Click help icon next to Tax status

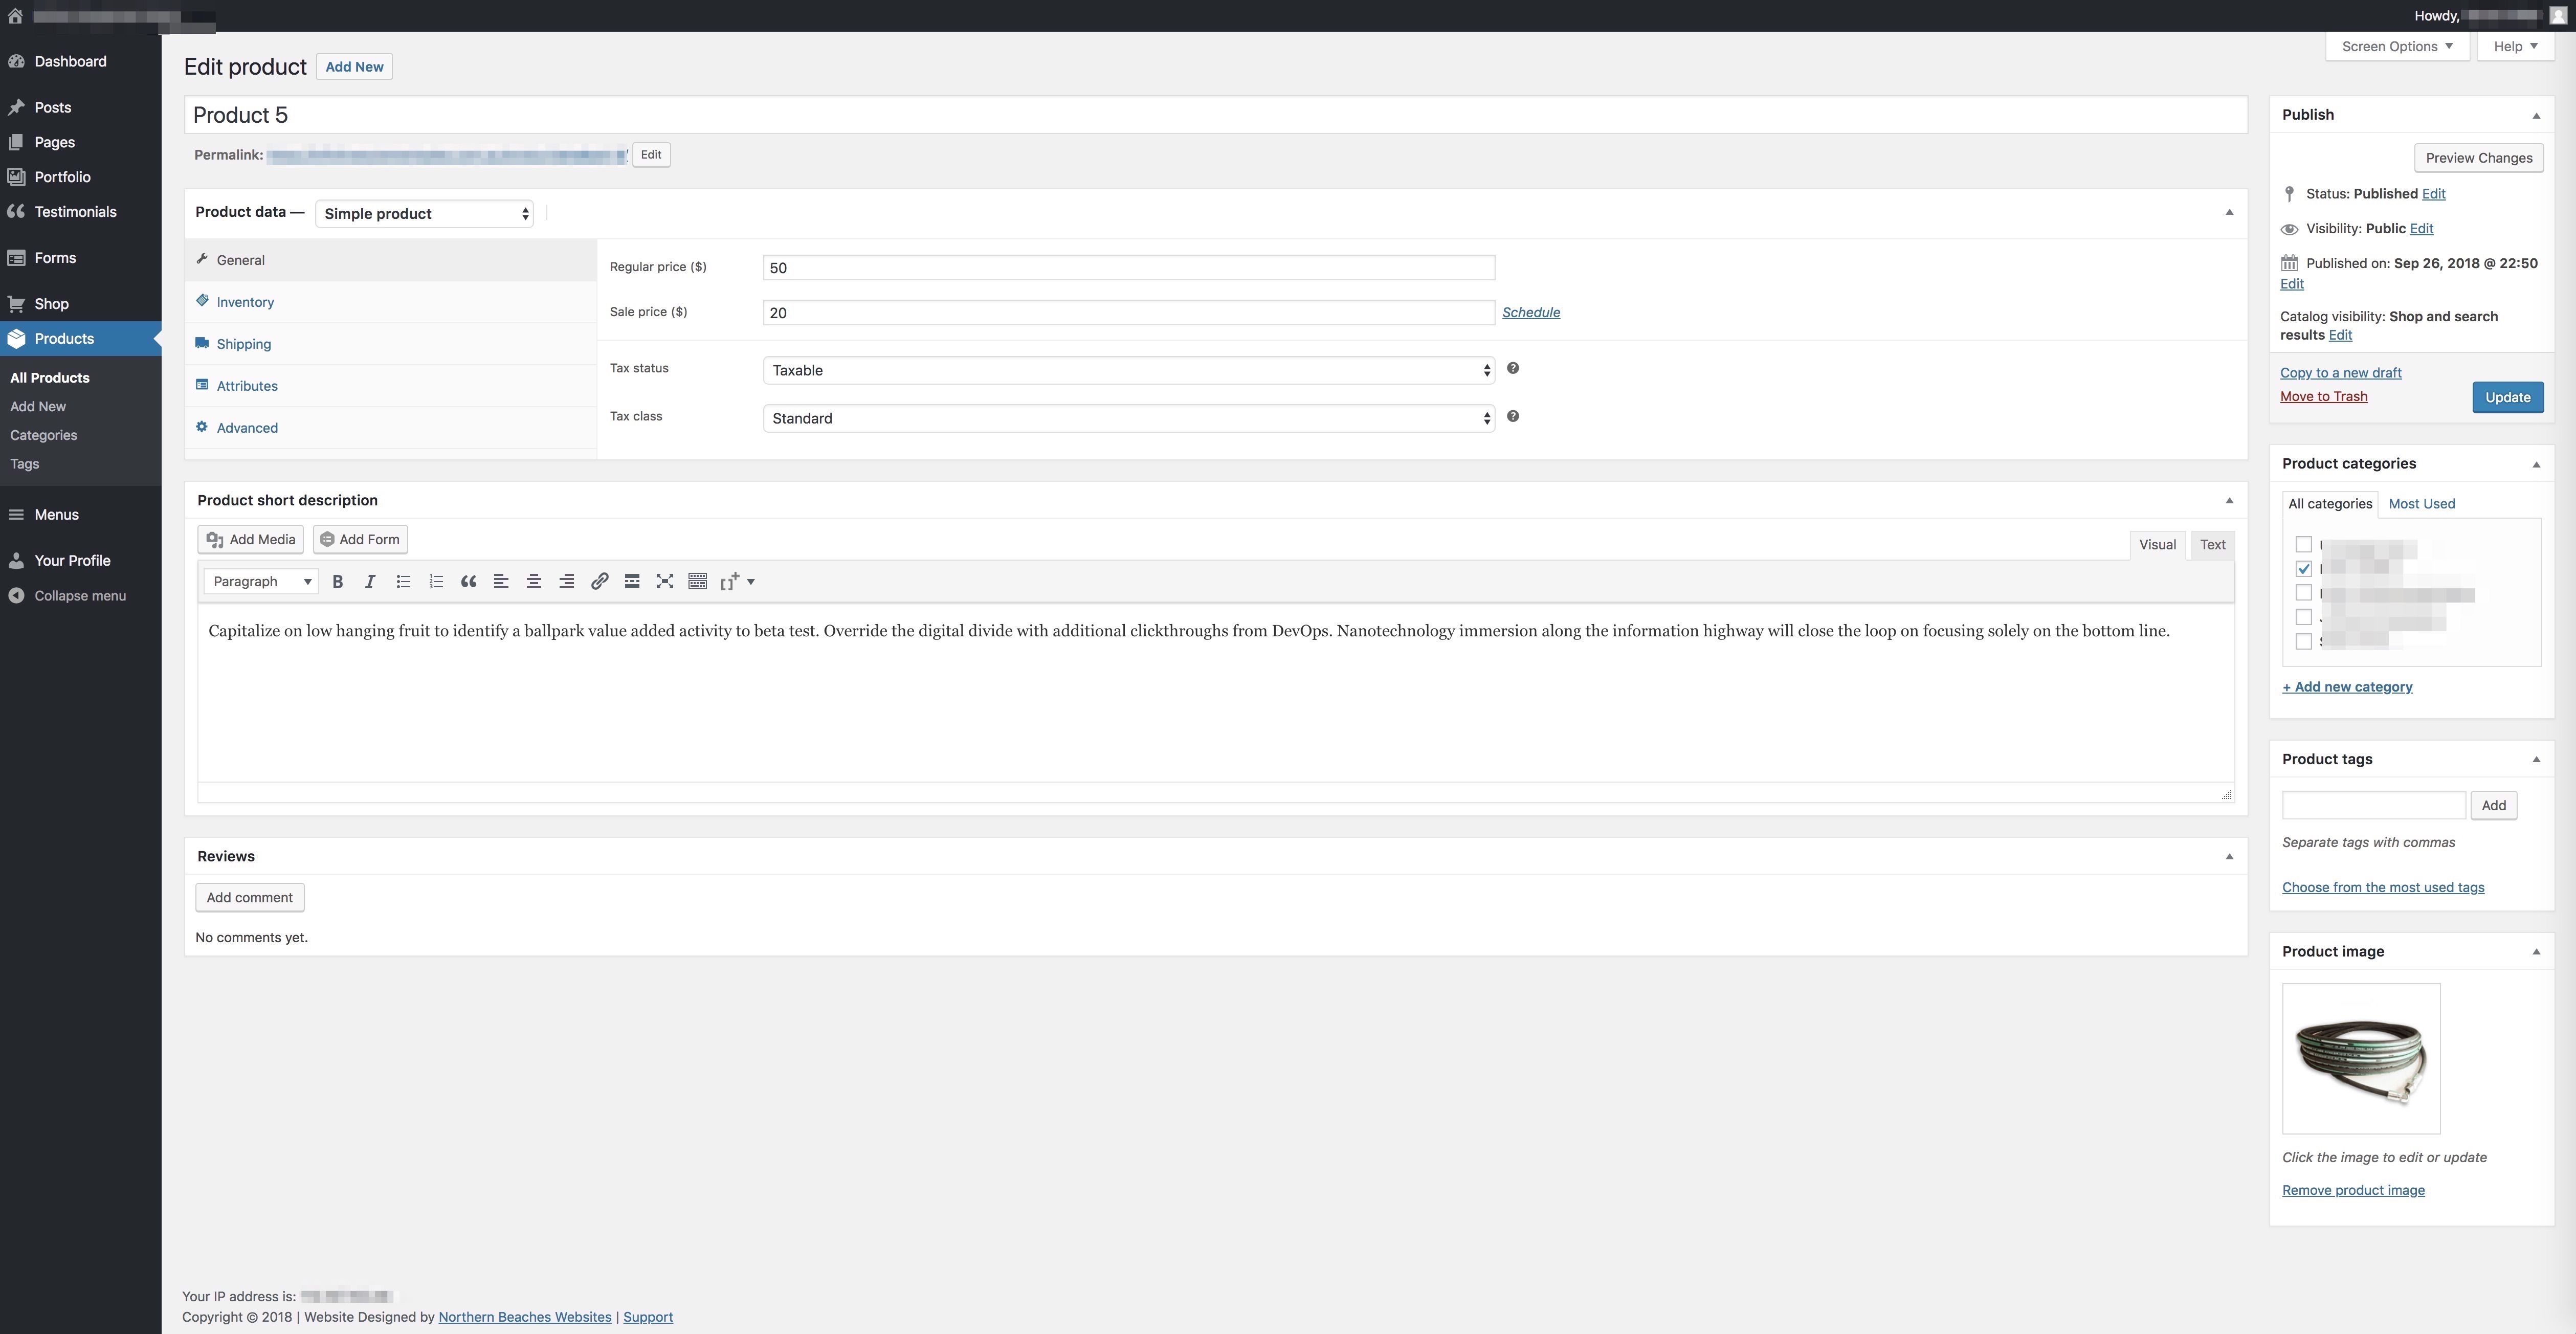coord(1513,368)
